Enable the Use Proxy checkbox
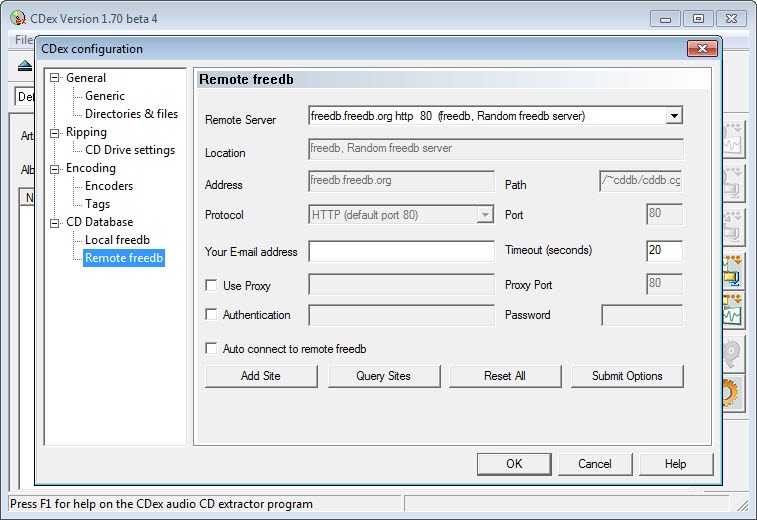 (x=211, y=285)
